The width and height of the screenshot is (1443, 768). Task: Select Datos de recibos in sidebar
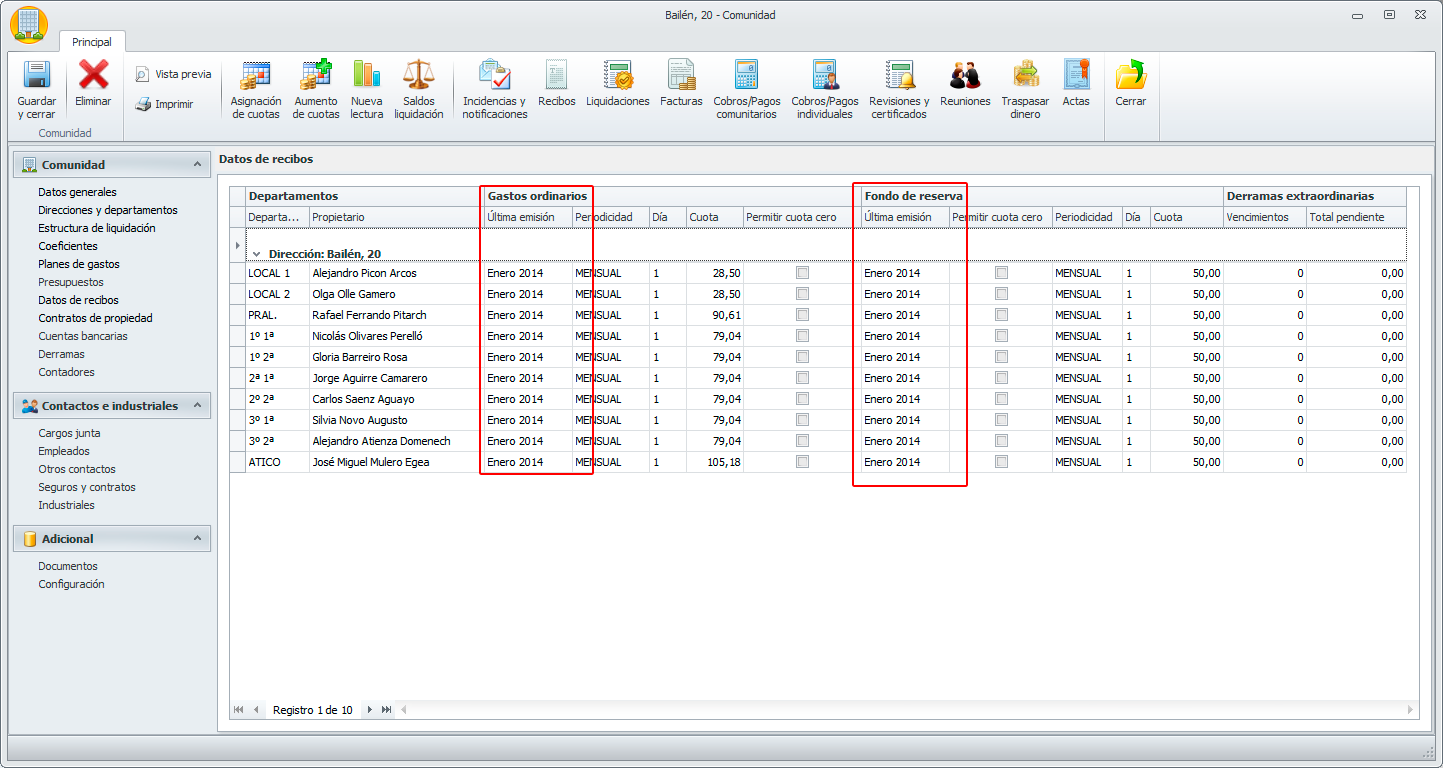coord(78,300)
